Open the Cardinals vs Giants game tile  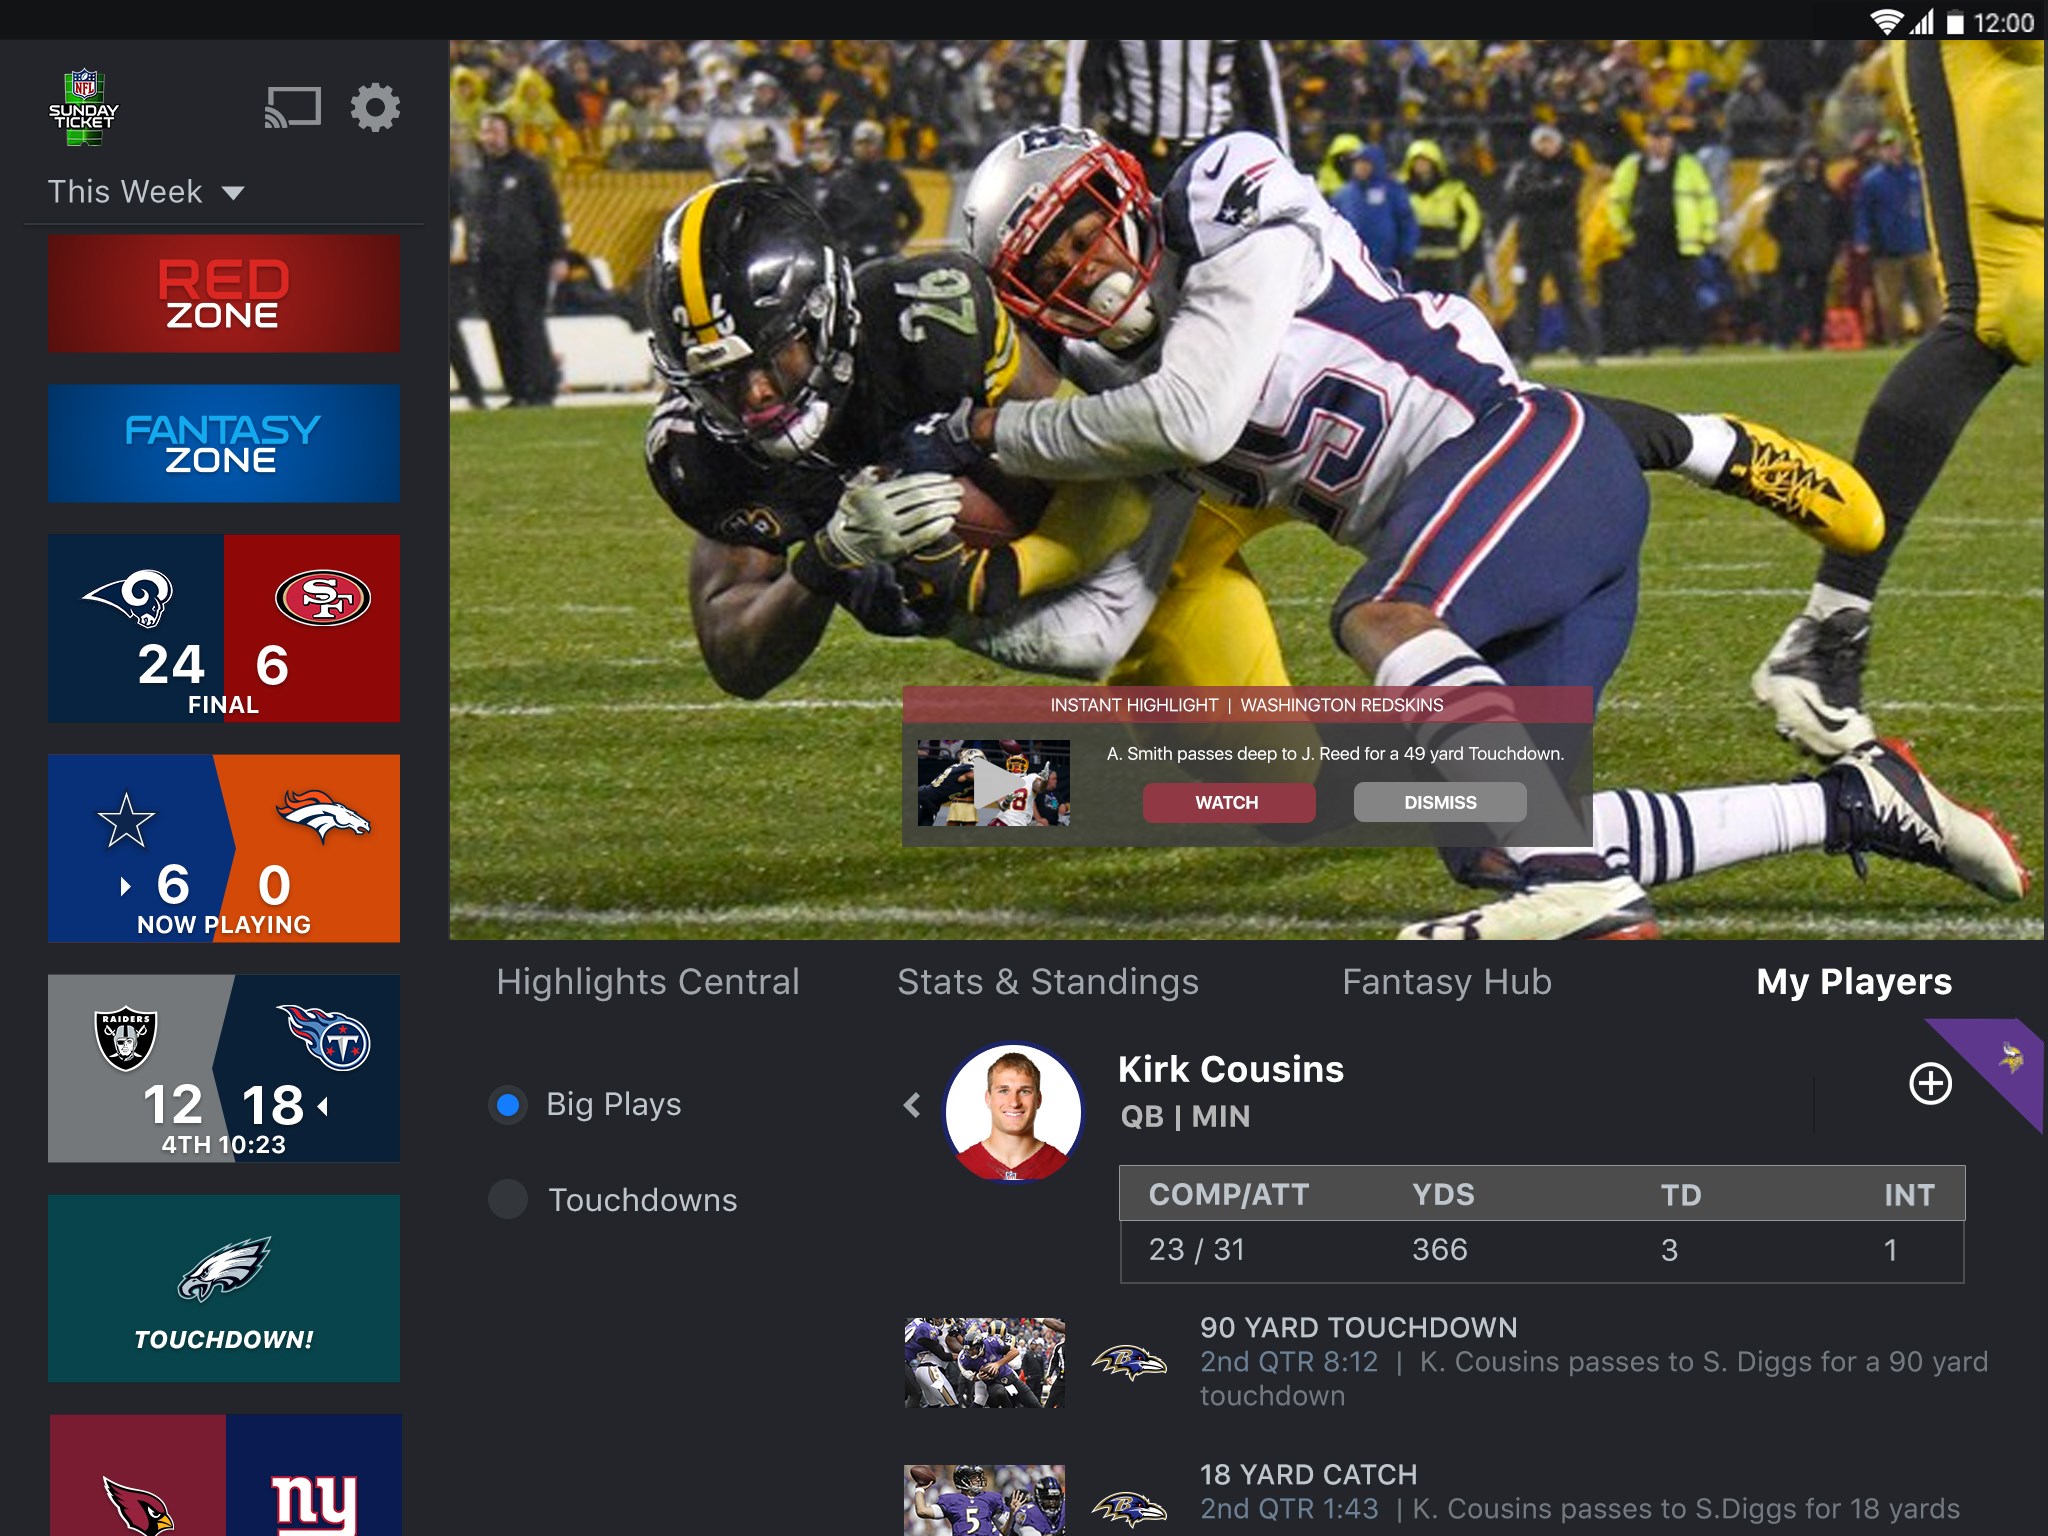click(x=224, y=1478)
